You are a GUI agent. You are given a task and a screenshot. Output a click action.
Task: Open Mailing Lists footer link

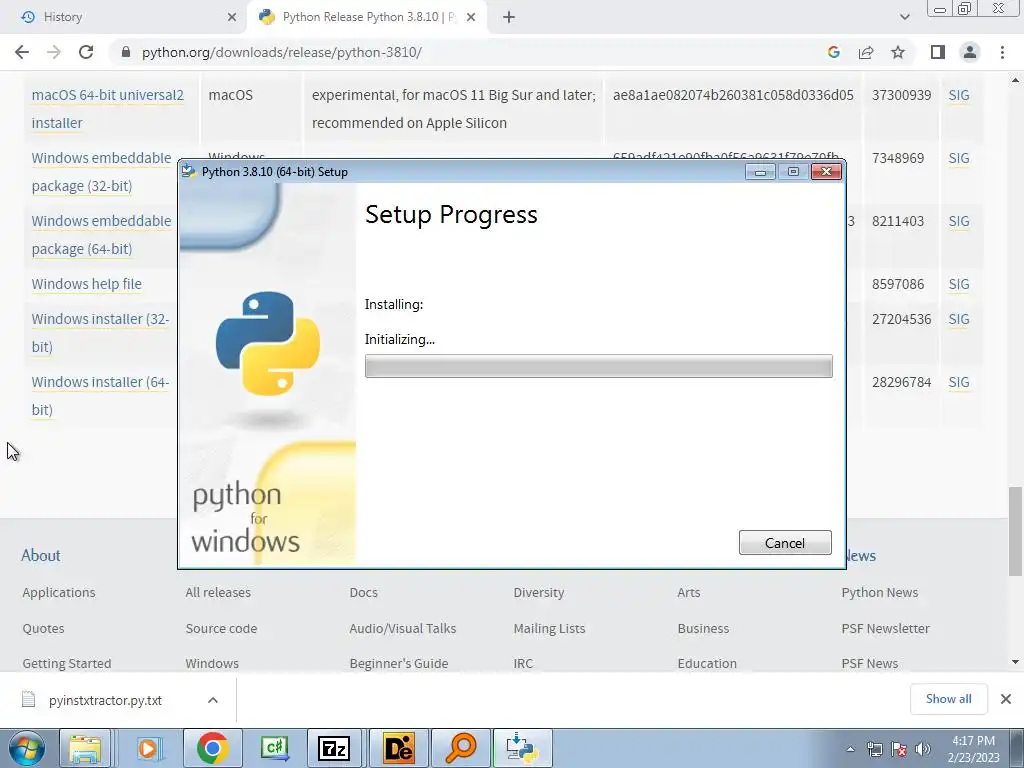click(x=549, y=629)
